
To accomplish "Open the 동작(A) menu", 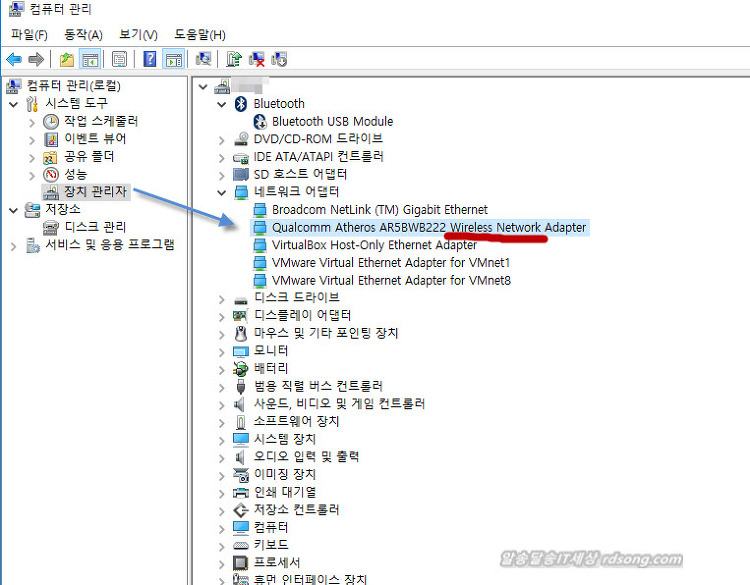I will click(x=83, y=35).
